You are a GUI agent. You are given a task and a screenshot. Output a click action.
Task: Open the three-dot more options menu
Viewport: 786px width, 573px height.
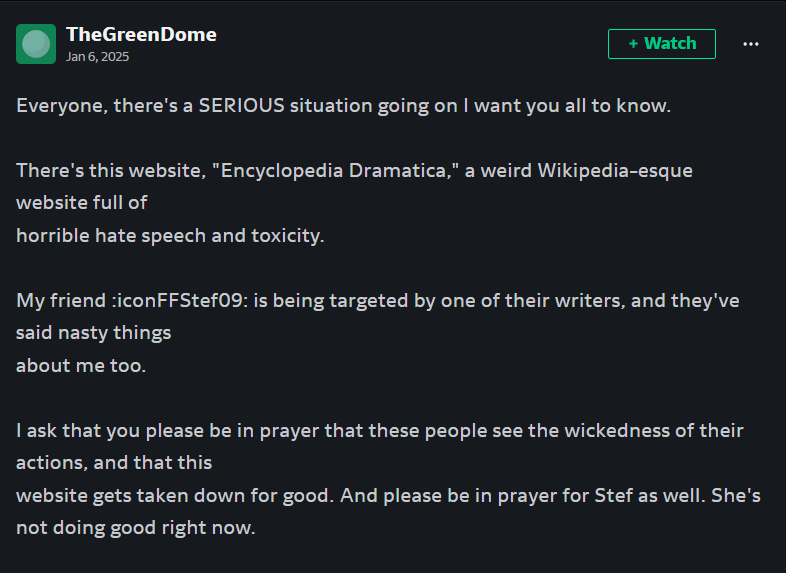751,44
